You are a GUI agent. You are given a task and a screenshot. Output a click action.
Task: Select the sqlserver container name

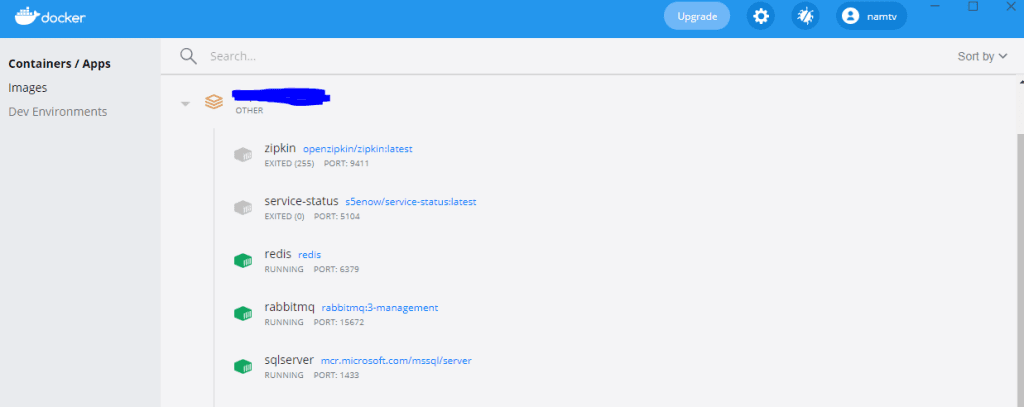[289, 360]
